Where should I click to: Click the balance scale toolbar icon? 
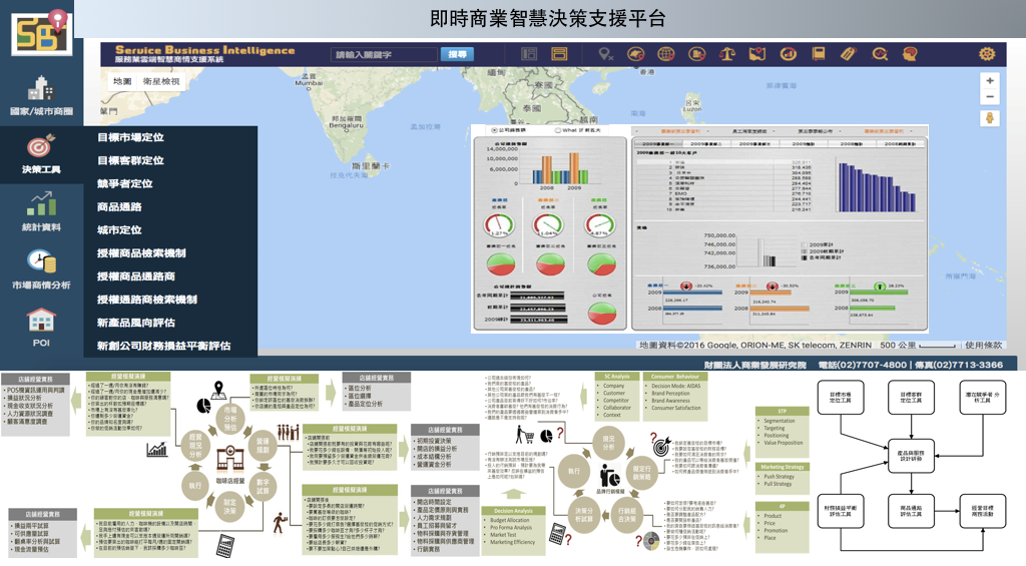click(x=727, y=54)
